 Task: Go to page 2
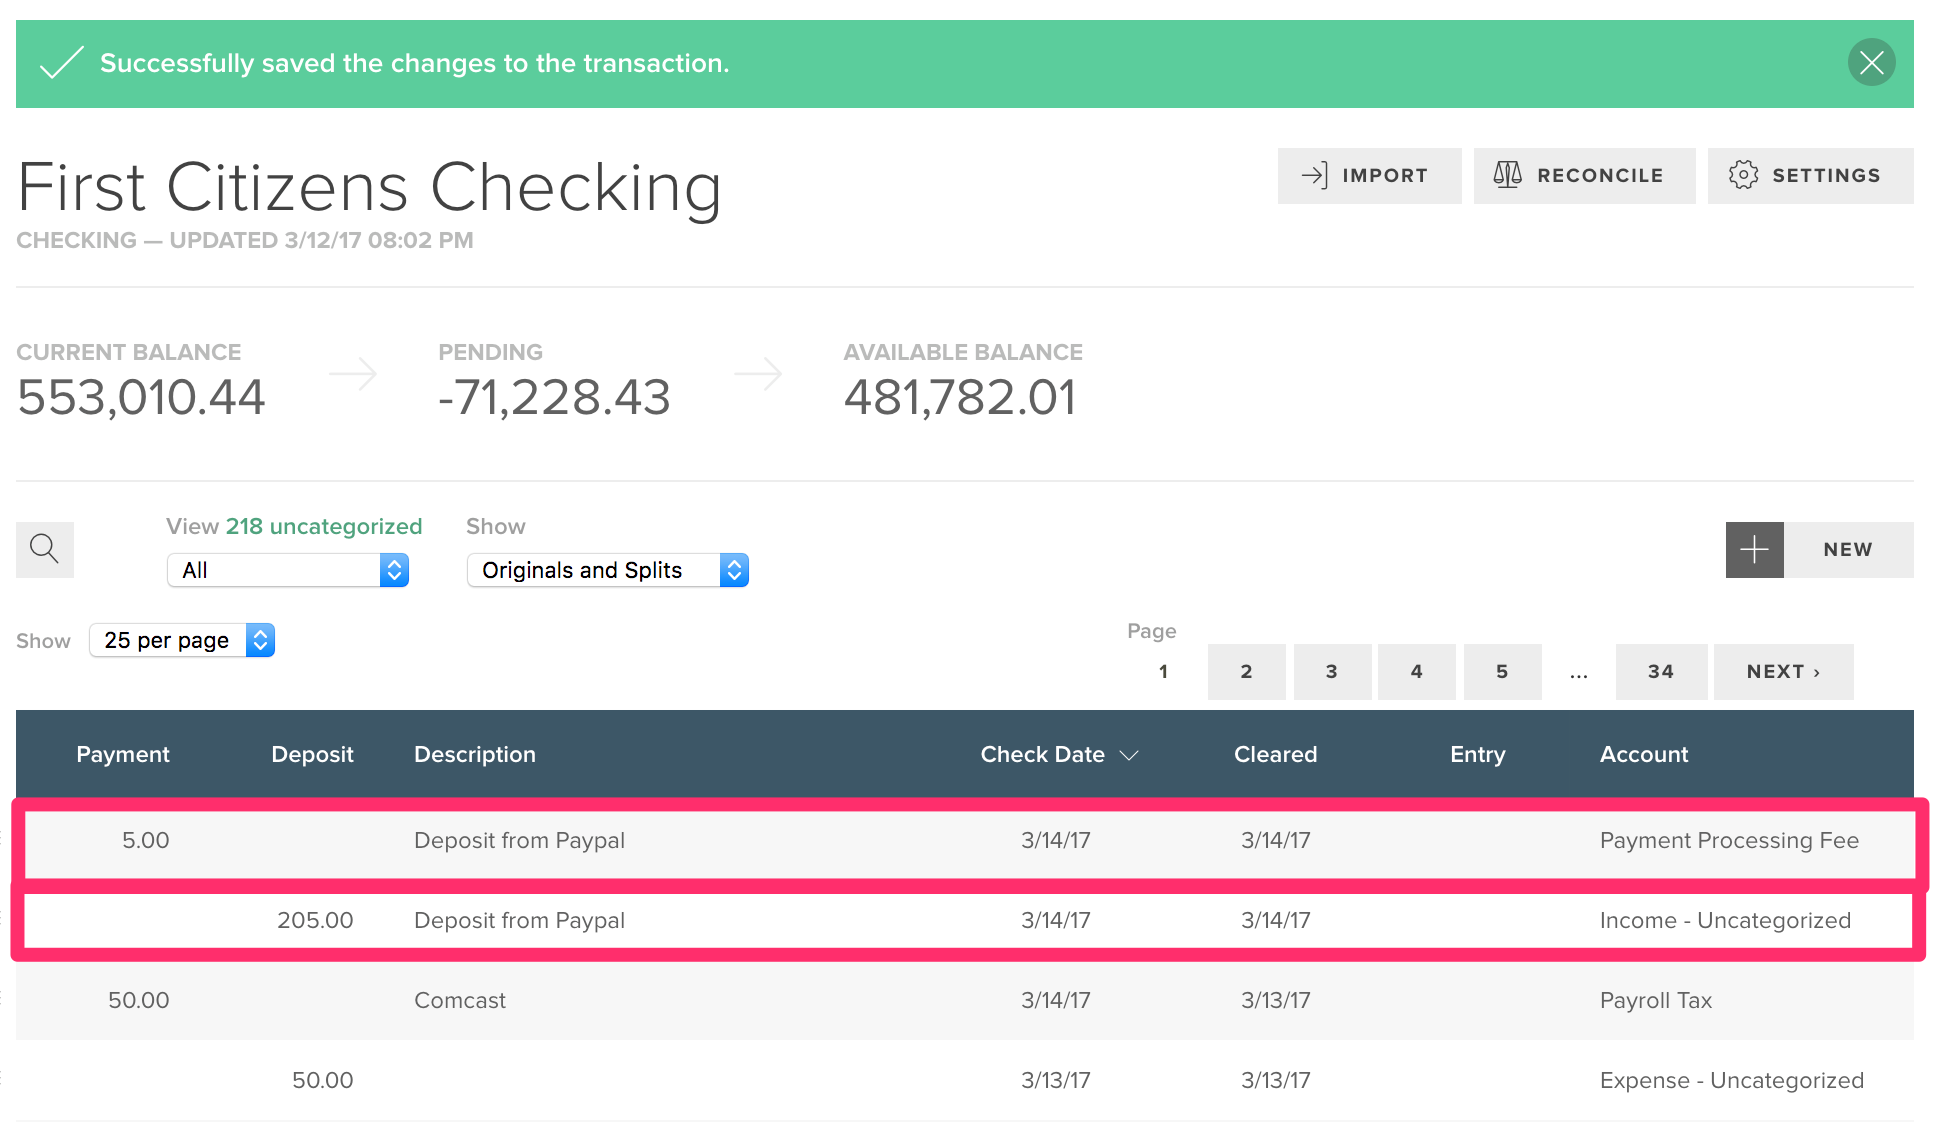(1246, 671)
